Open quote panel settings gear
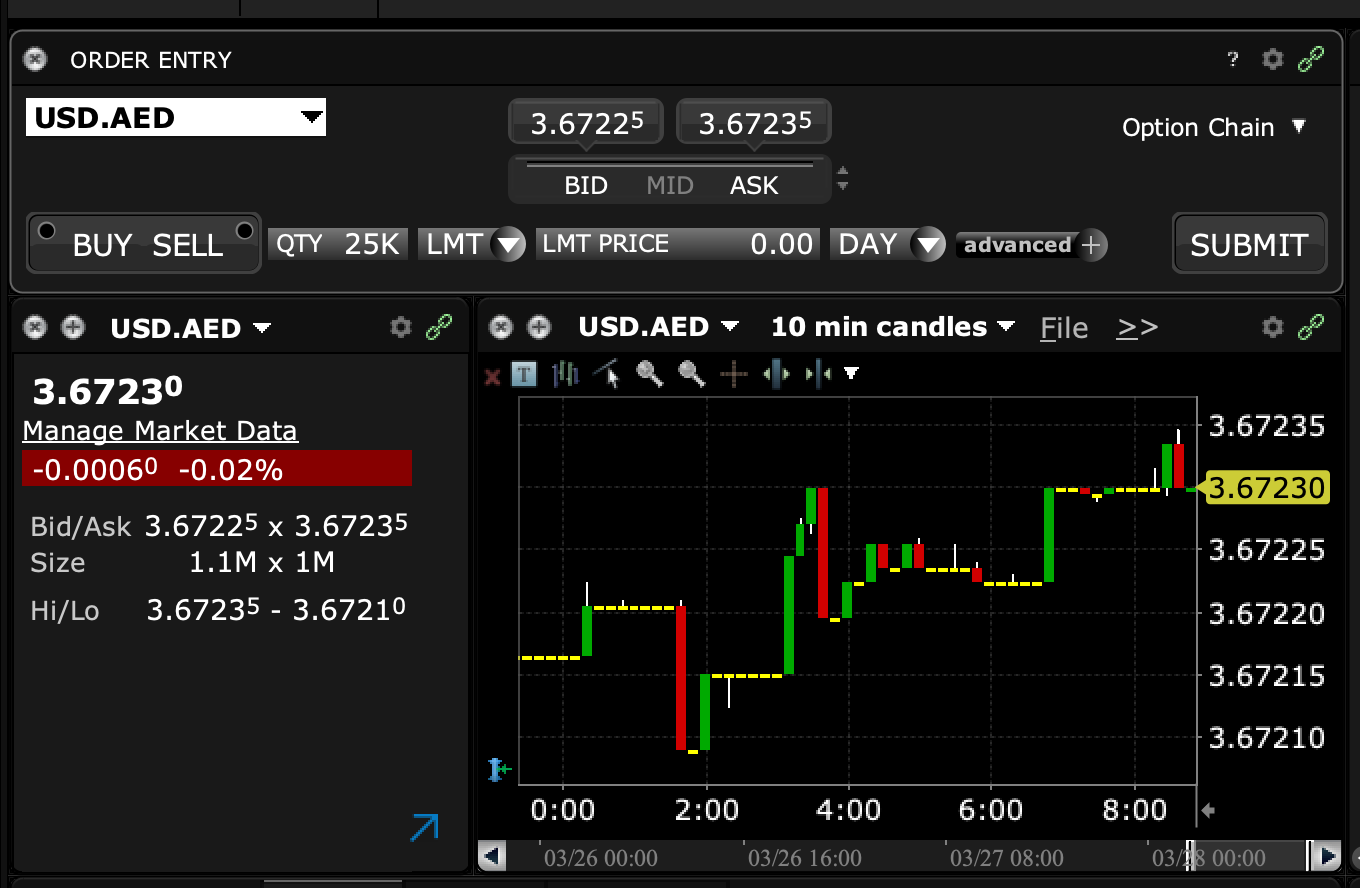 click(x=401, y=327)
